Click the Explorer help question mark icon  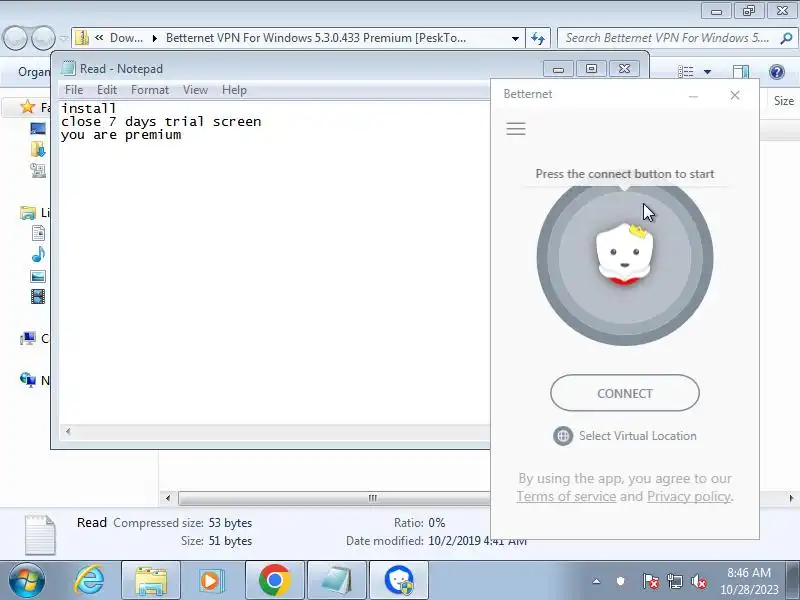[x=777, y=71]
